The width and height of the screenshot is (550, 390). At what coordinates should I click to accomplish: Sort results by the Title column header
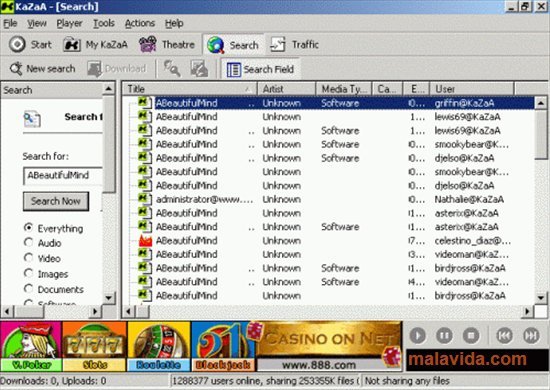tap(190, 89)
